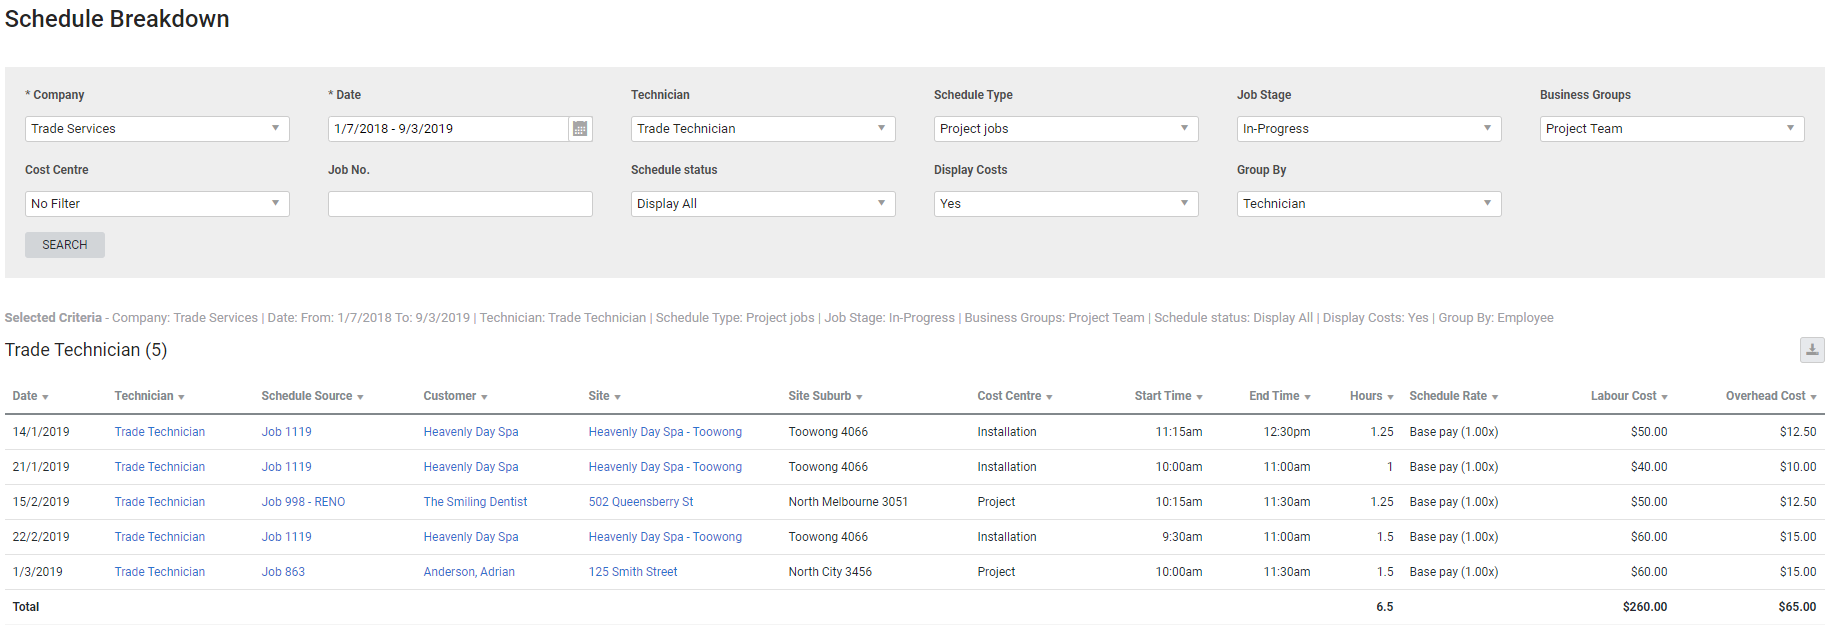This screenshot has height=625, width=1830.
Task: Click the Date range text field
Action: pyautogui.click(x=448, y=129)
